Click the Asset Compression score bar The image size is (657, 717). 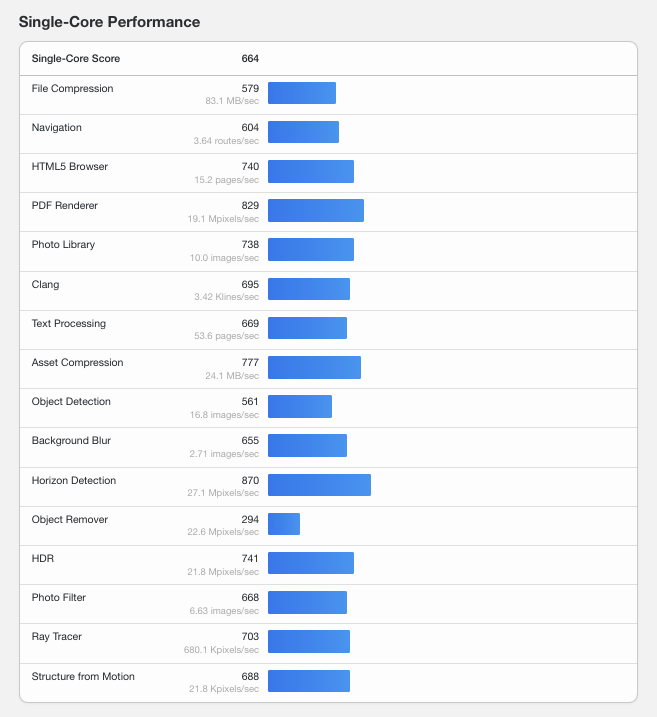[314, 368]
